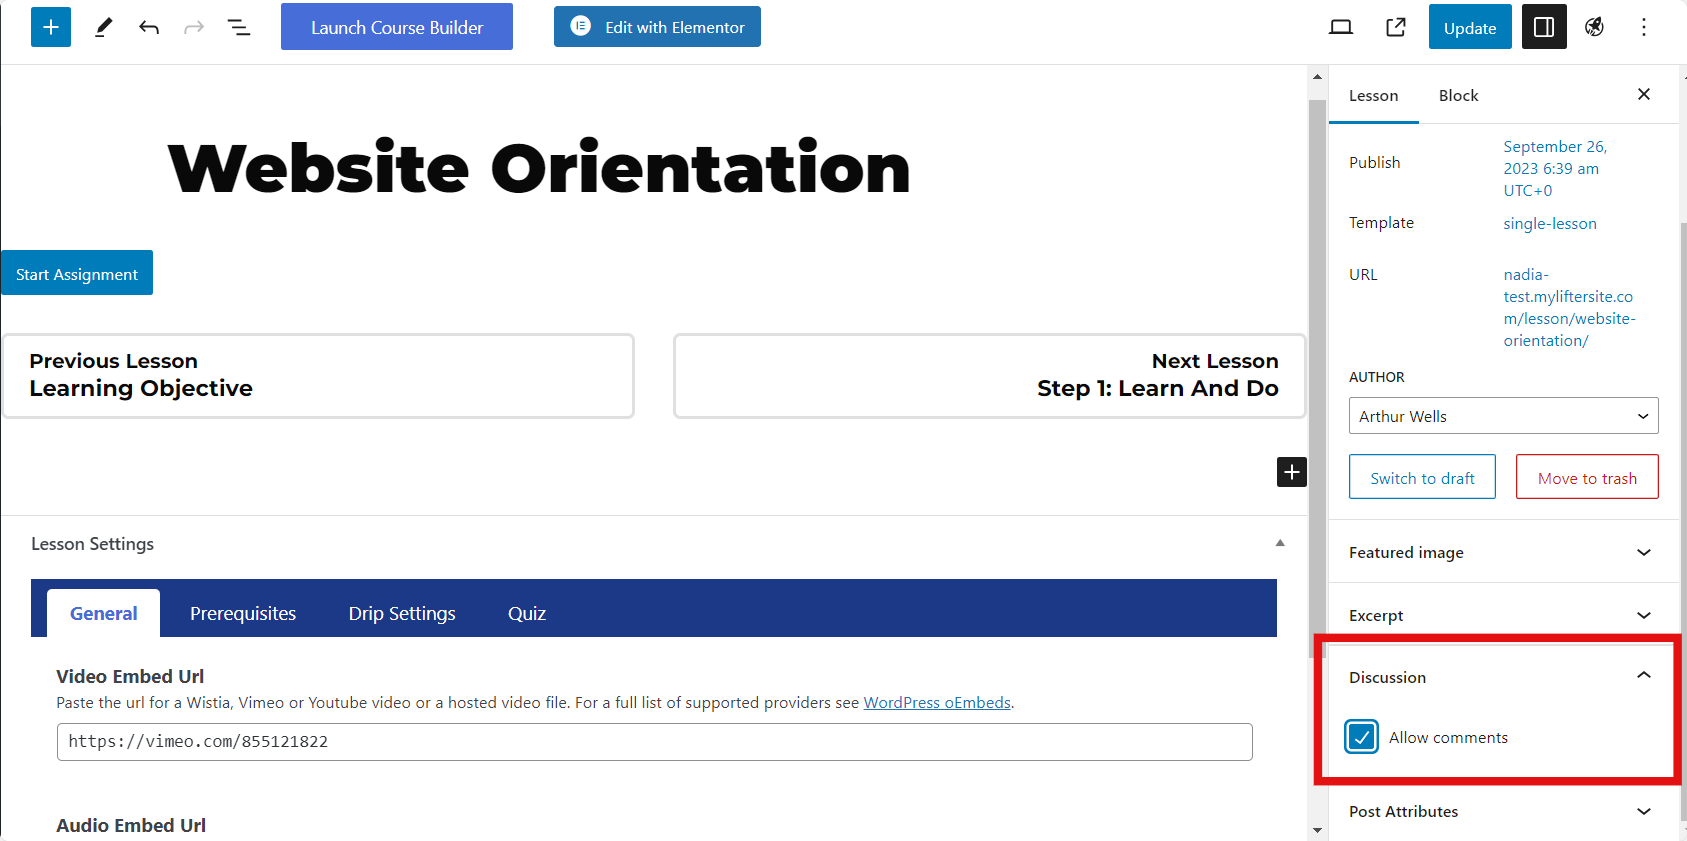Click the editor scrollbar up arrow

(x=1317, y=77)
